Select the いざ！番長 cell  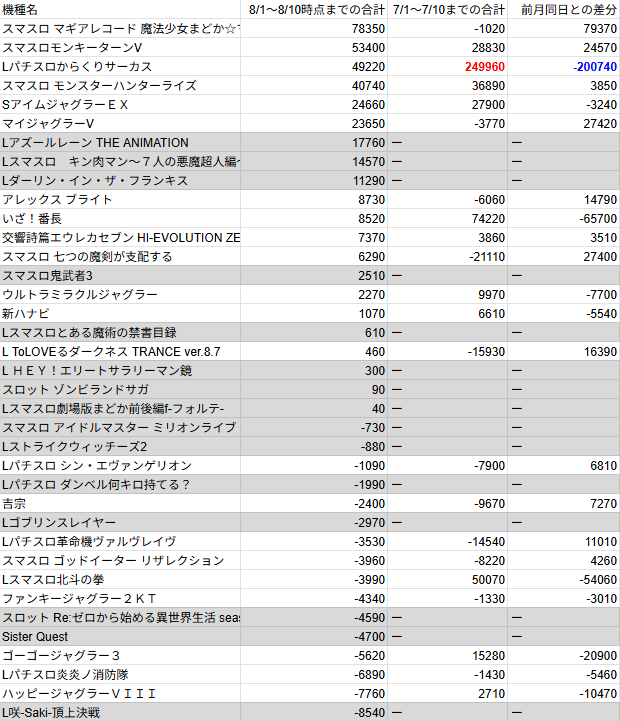pyautogui.click(x=120, y=218)
